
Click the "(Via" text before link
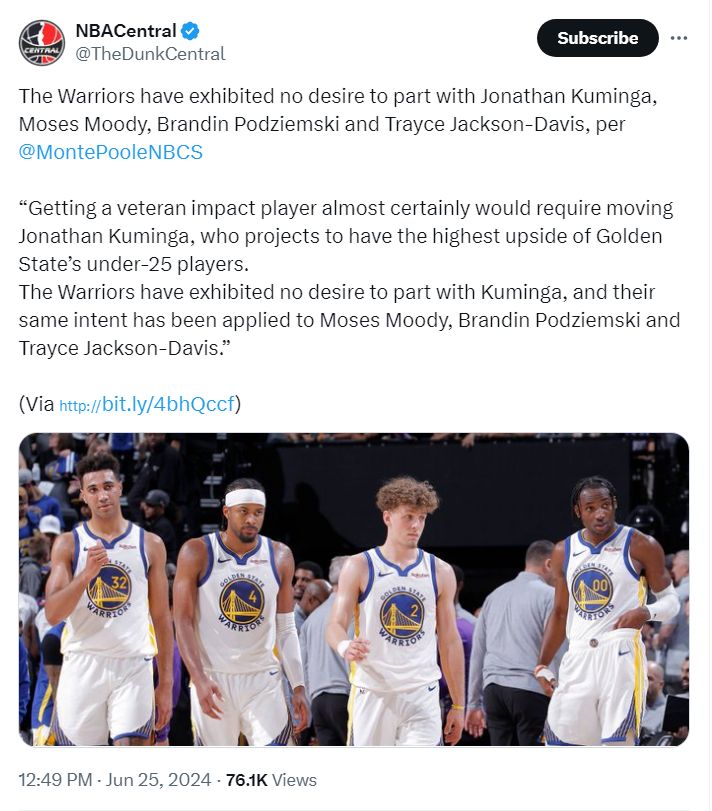pos(36,404)
